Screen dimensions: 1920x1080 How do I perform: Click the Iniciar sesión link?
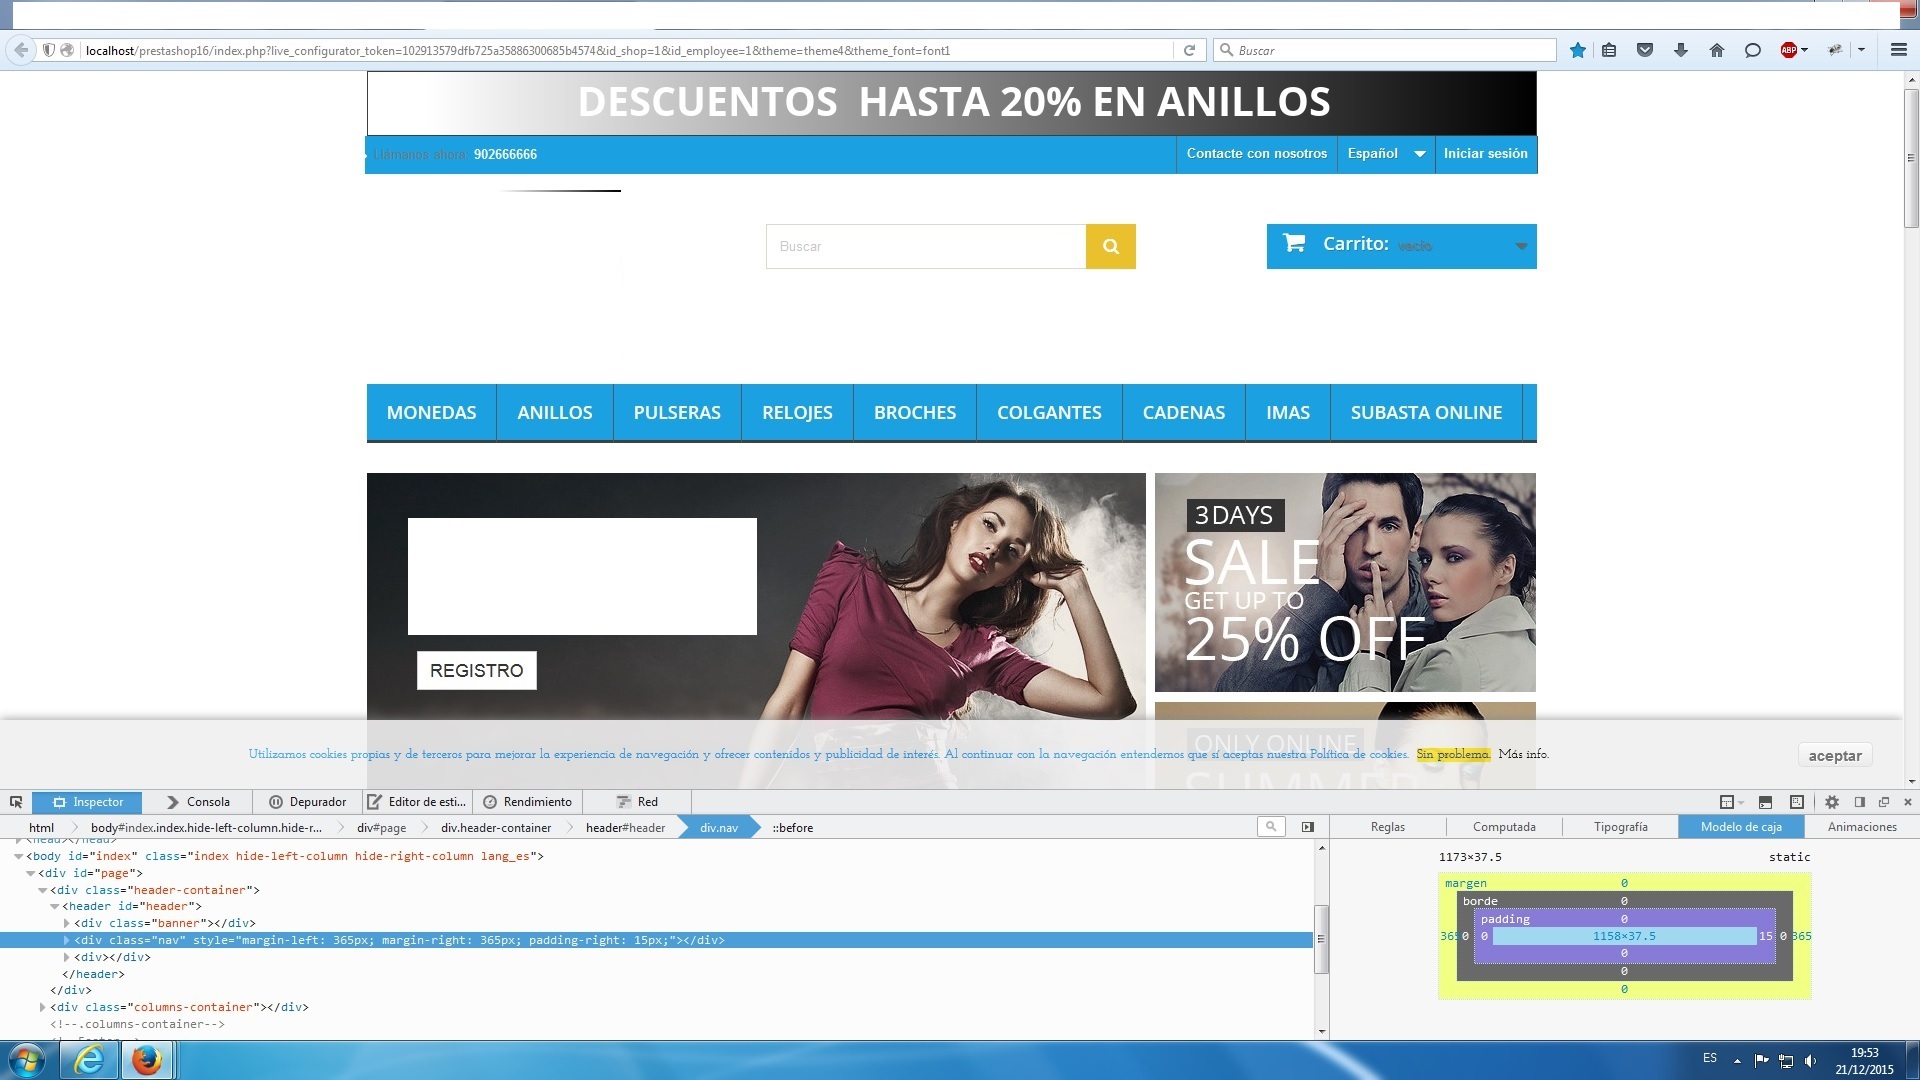pos(1486,154)
